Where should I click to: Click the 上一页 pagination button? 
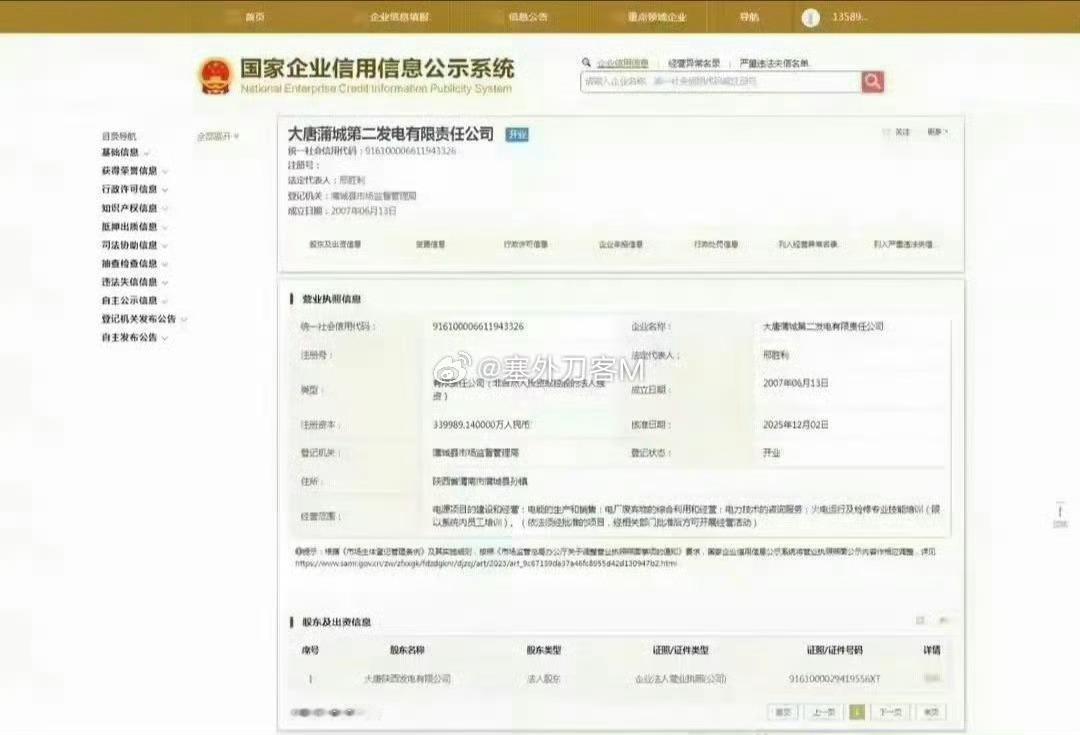coord(823,712)
